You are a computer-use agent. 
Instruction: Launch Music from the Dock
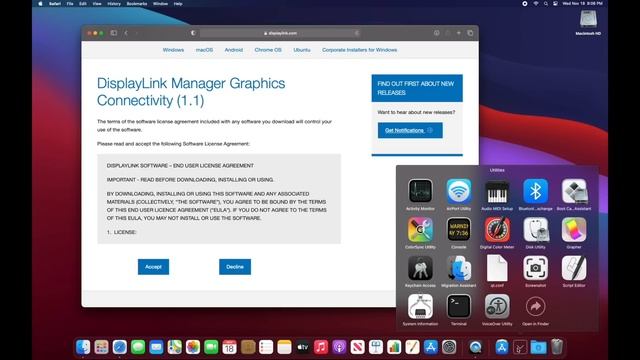(321, 347)
